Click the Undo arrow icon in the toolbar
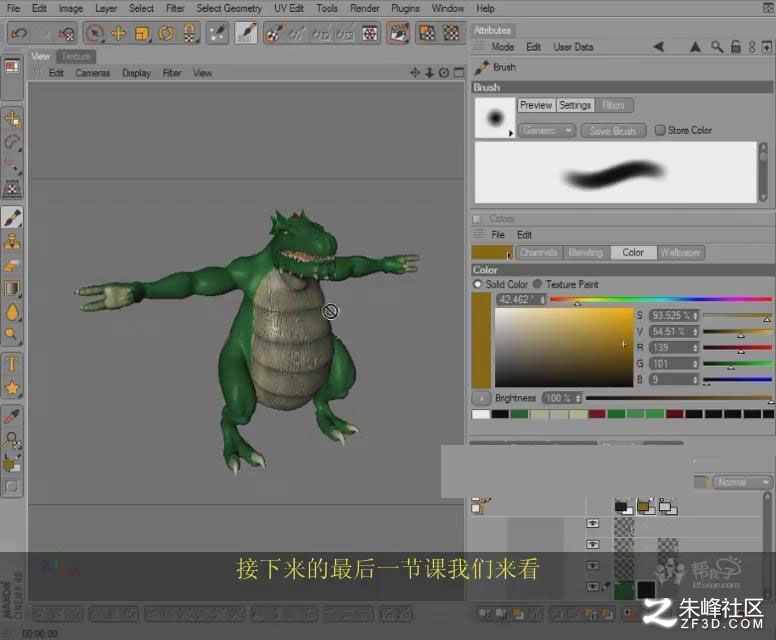 point(19,33)
